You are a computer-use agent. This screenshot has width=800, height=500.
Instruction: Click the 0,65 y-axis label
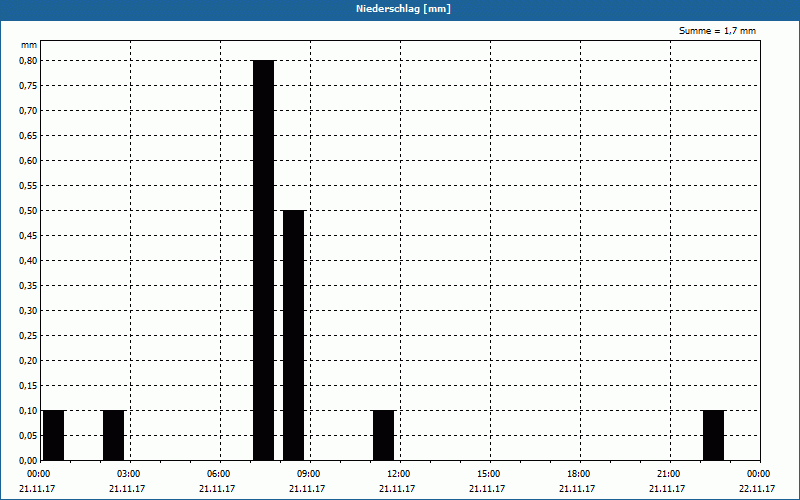click(28, 136)
